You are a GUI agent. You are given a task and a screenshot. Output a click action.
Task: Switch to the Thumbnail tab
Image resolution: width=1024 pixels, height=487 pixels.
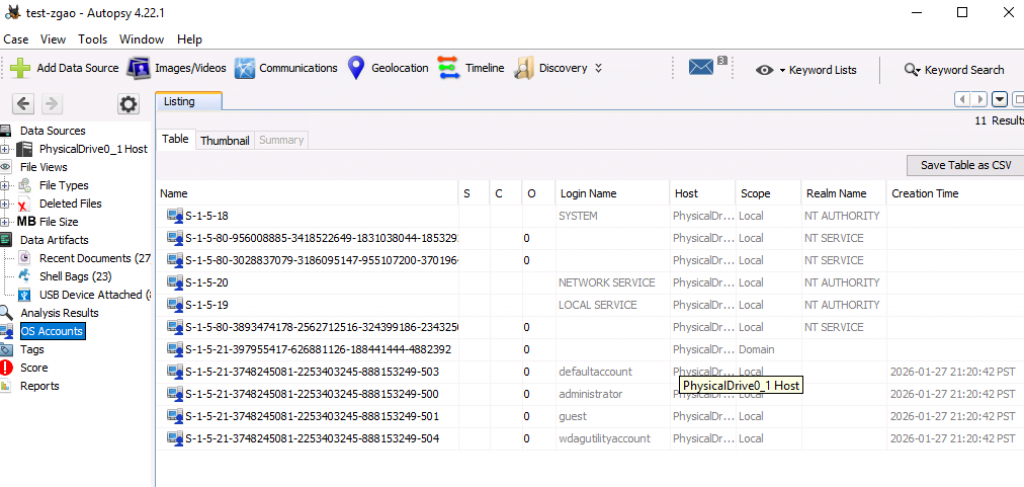click(224, 140)
